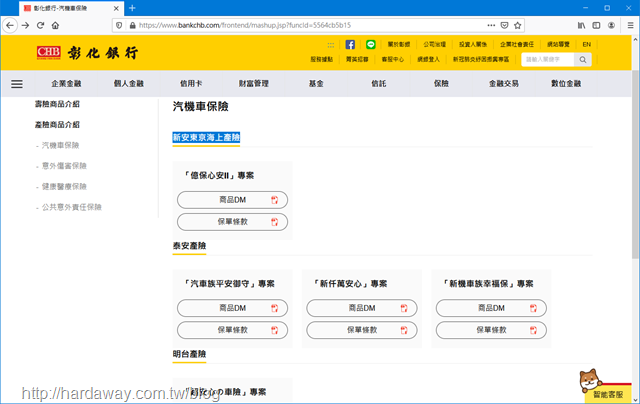The height and width of the screenshot is (404, 640).
Task: Reload the current page
Action: [x=40, y=25]
